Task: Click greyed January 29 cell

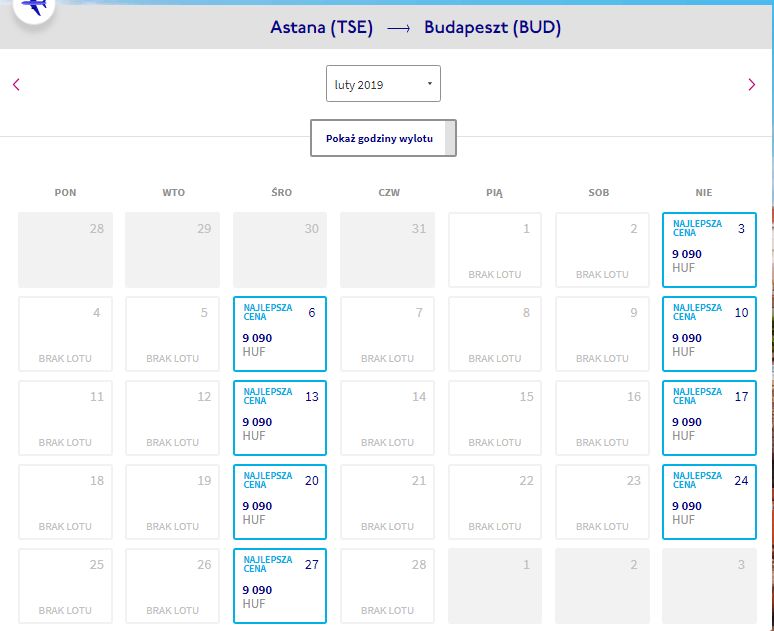Action: click(x=172, y=250)
